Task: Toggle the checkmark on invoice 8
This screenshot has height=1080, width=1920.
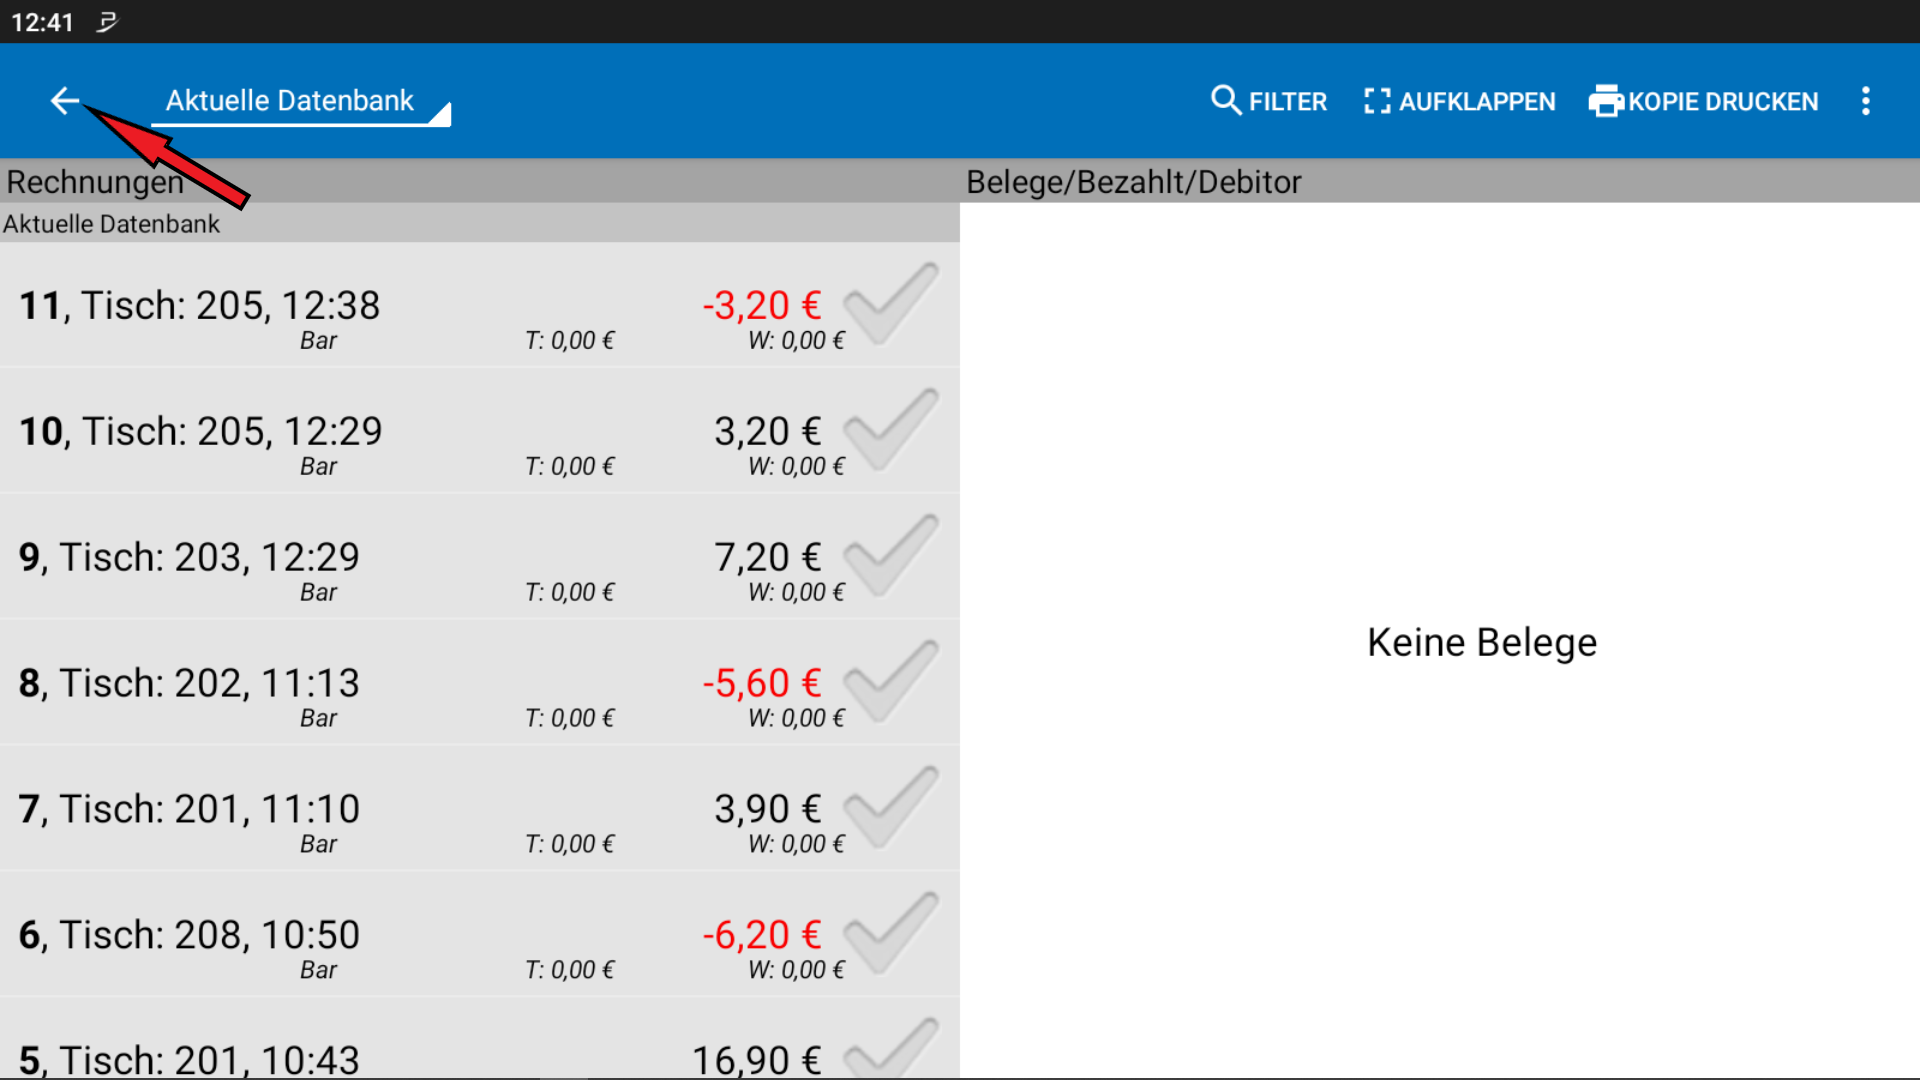Action: pos(888,683)
